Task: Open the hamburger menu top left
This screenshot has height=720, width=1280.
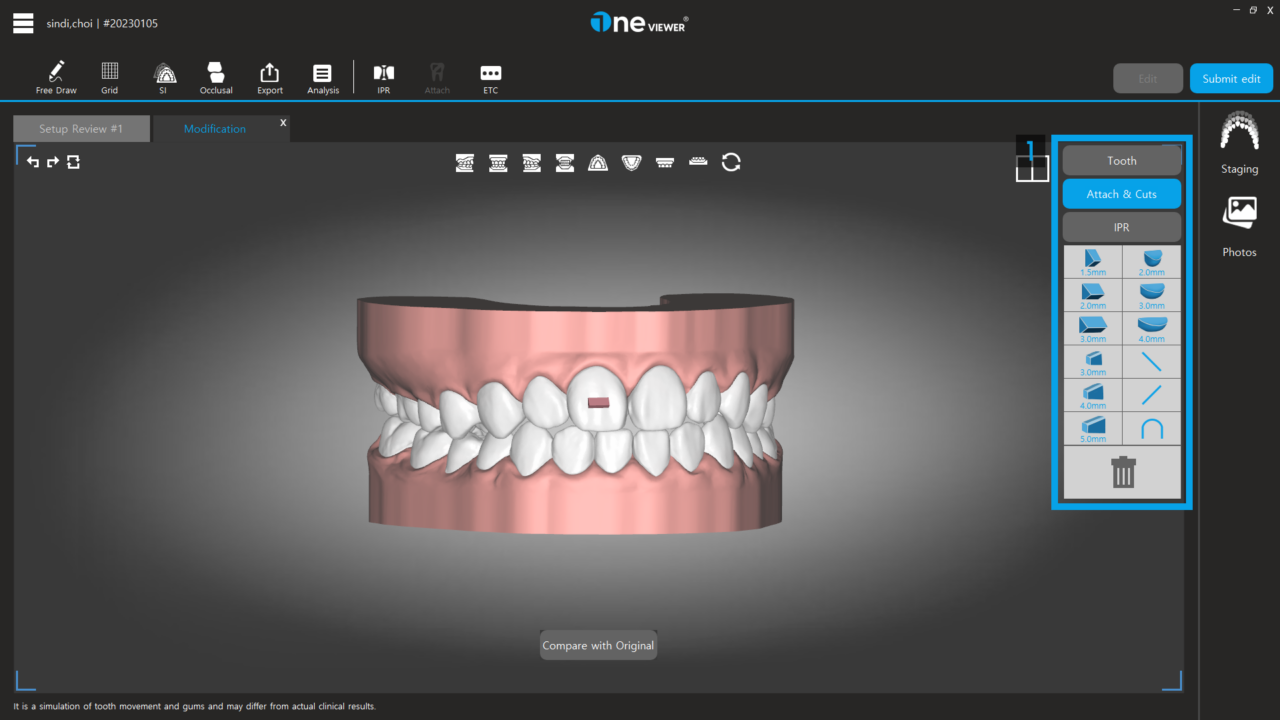Action: 22,22
